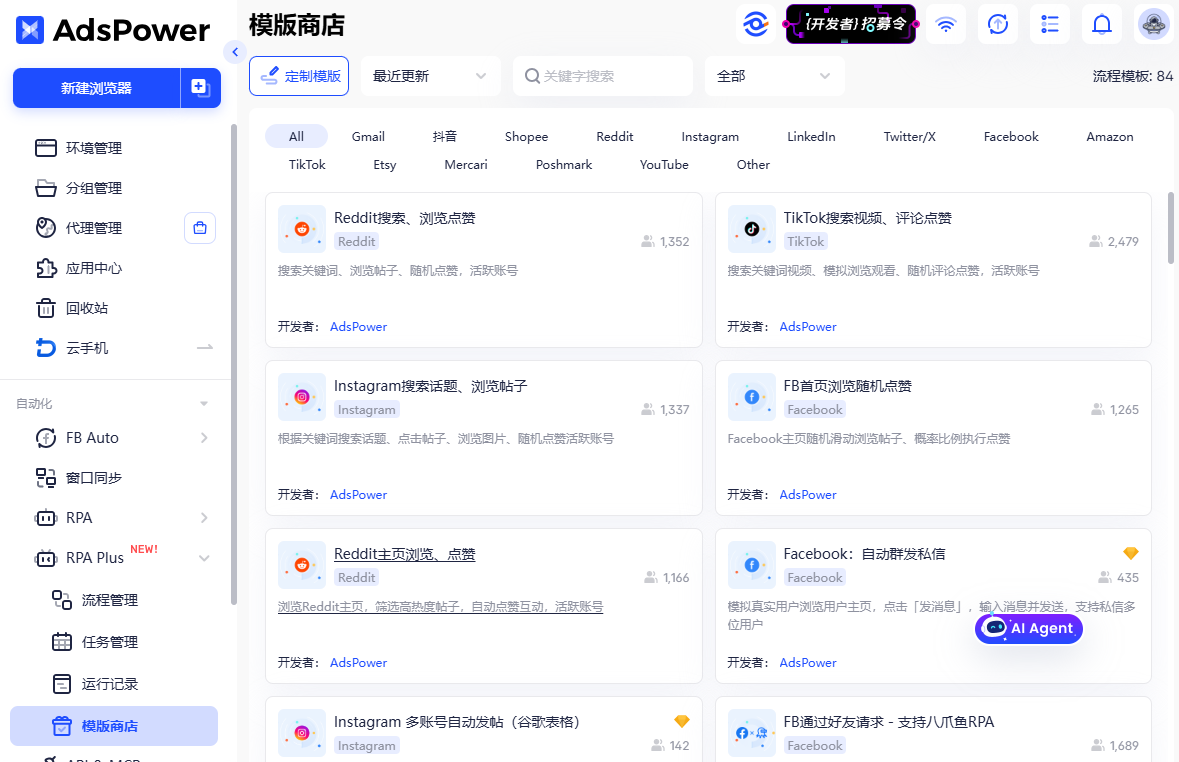Viewport: 1179px width, 762px height.
Task: Click the Instagram搜索话题、浏览帖子 template icon
Action: [x=302, y=396]
